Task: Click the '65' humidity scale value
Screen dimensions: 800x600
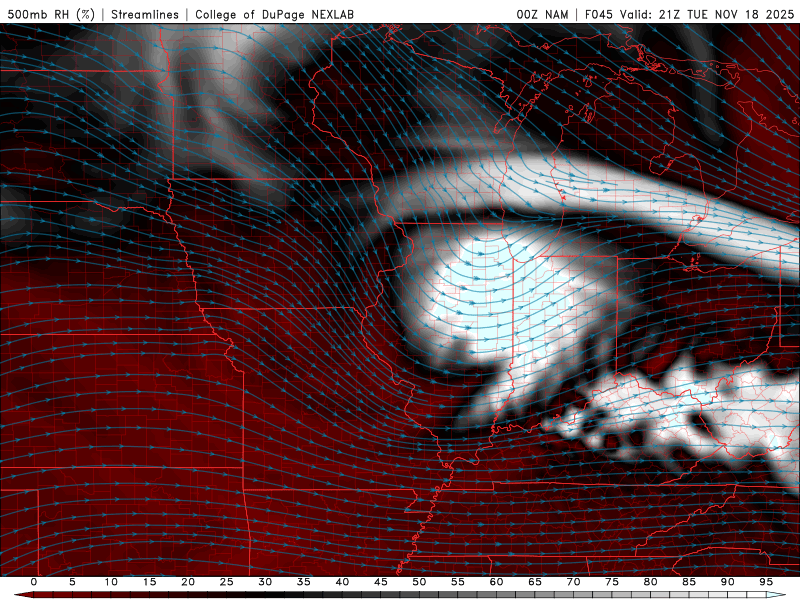Action: 535,582
